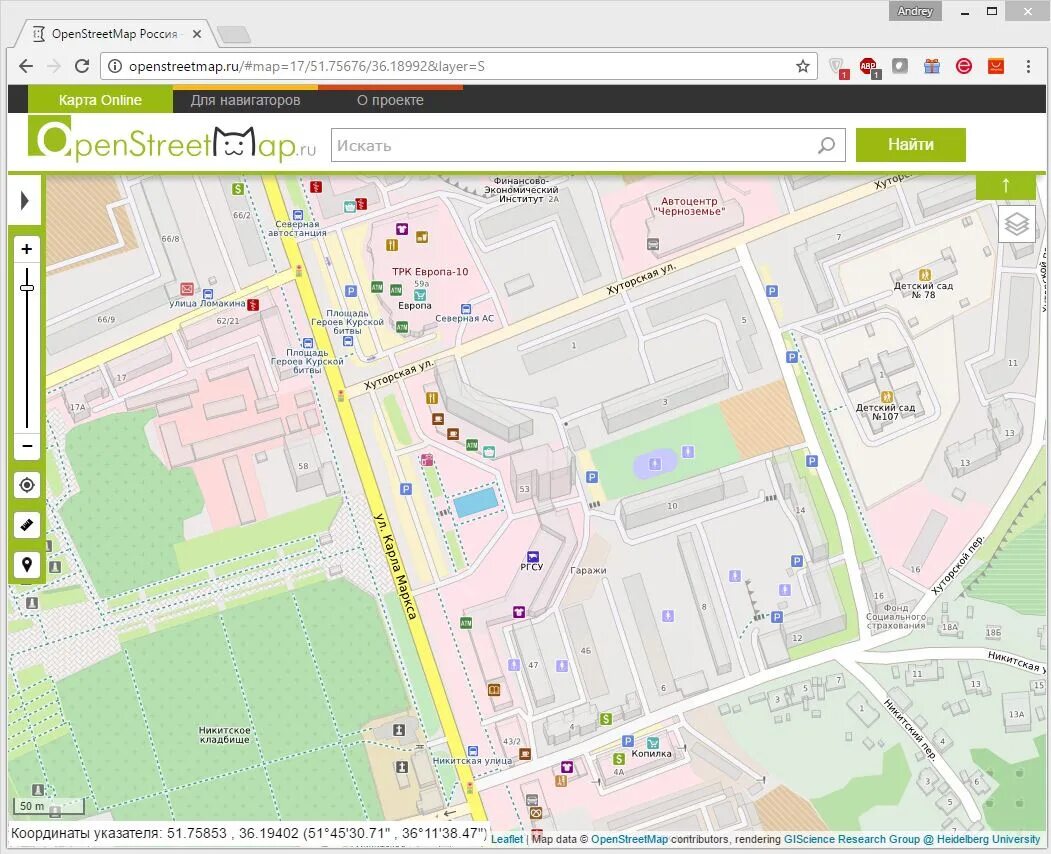1051x854 pixels.
Task: Open the OpenStreetMap contributors link
Action: (629, 839)
